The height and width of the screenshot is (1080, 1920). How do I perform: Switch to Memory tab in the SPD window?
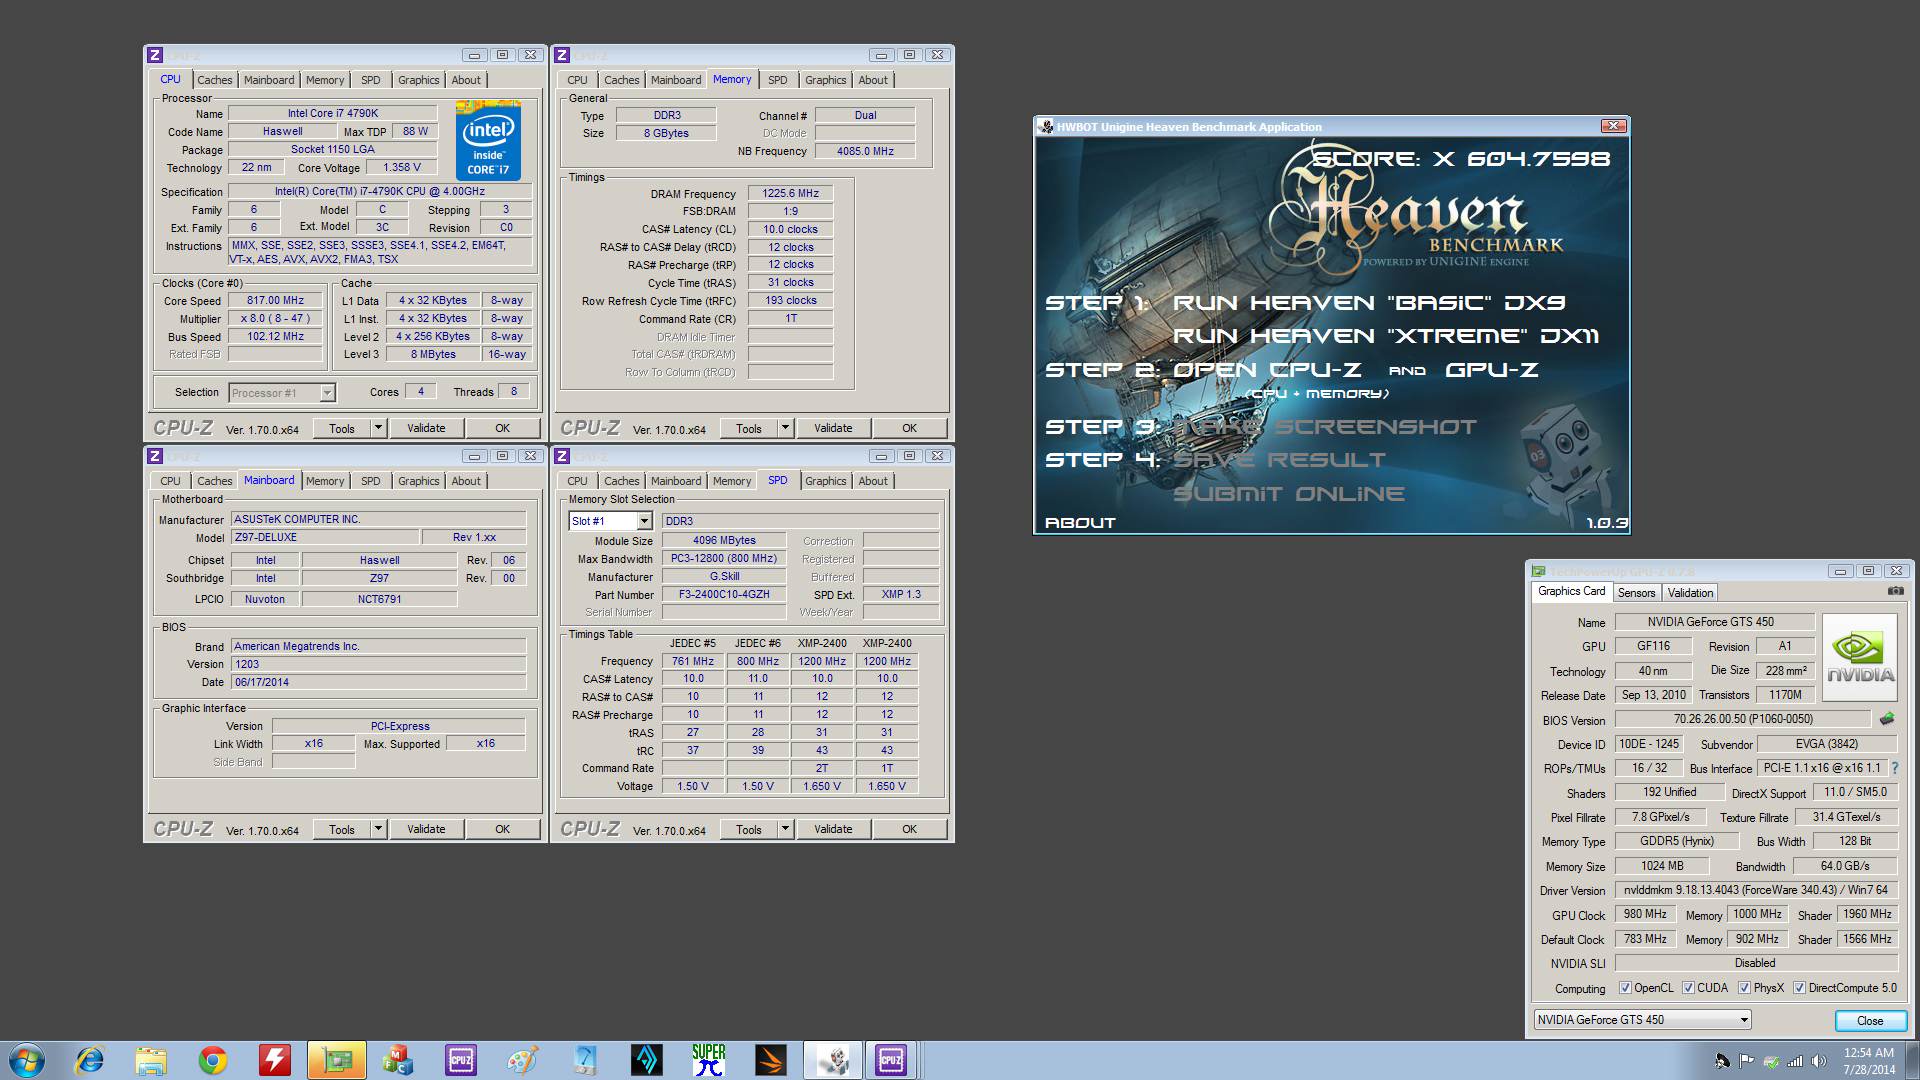(x=731, y=481)
